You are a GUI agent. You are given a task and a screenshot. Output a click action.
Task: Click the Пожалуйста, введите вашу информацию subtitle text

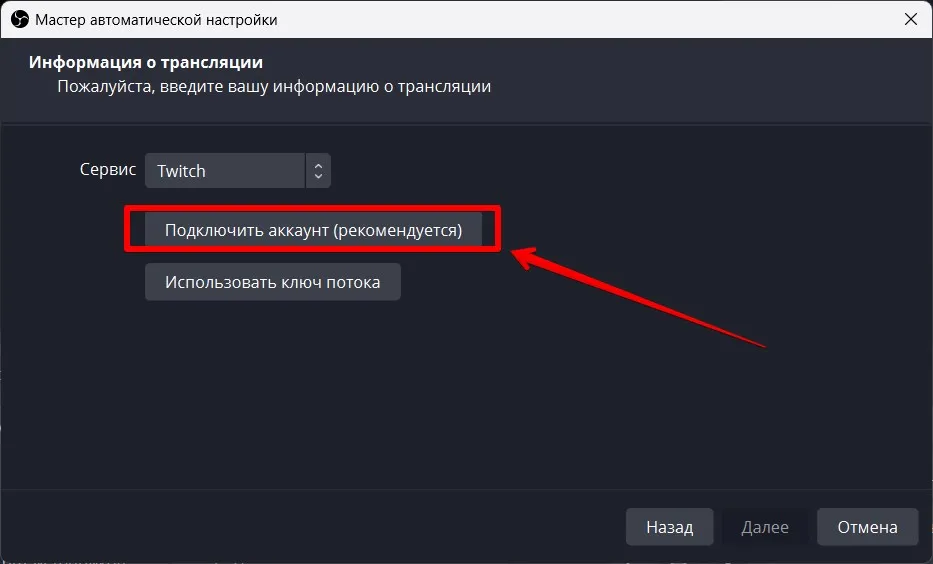274,86
